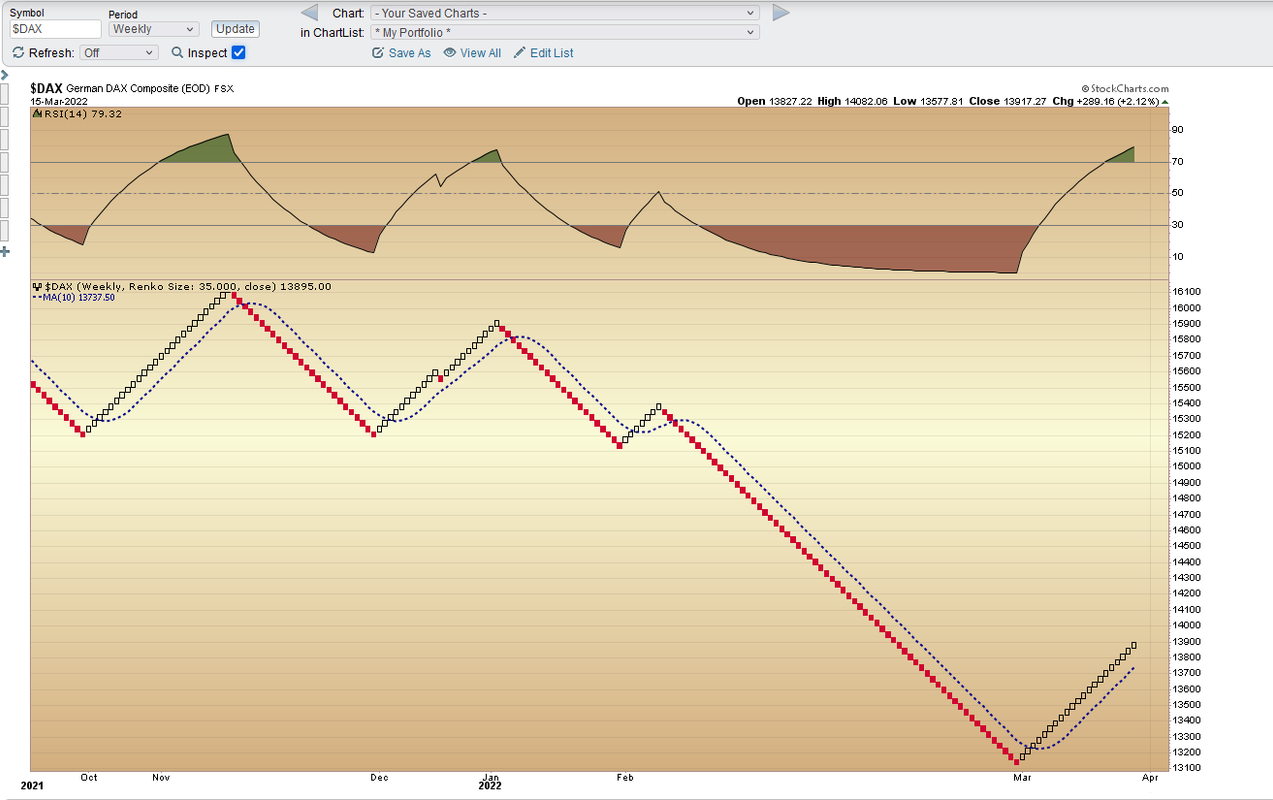Click the 70 level on RSI scale
The image size is (1273, 800).
coord(1178,162)
